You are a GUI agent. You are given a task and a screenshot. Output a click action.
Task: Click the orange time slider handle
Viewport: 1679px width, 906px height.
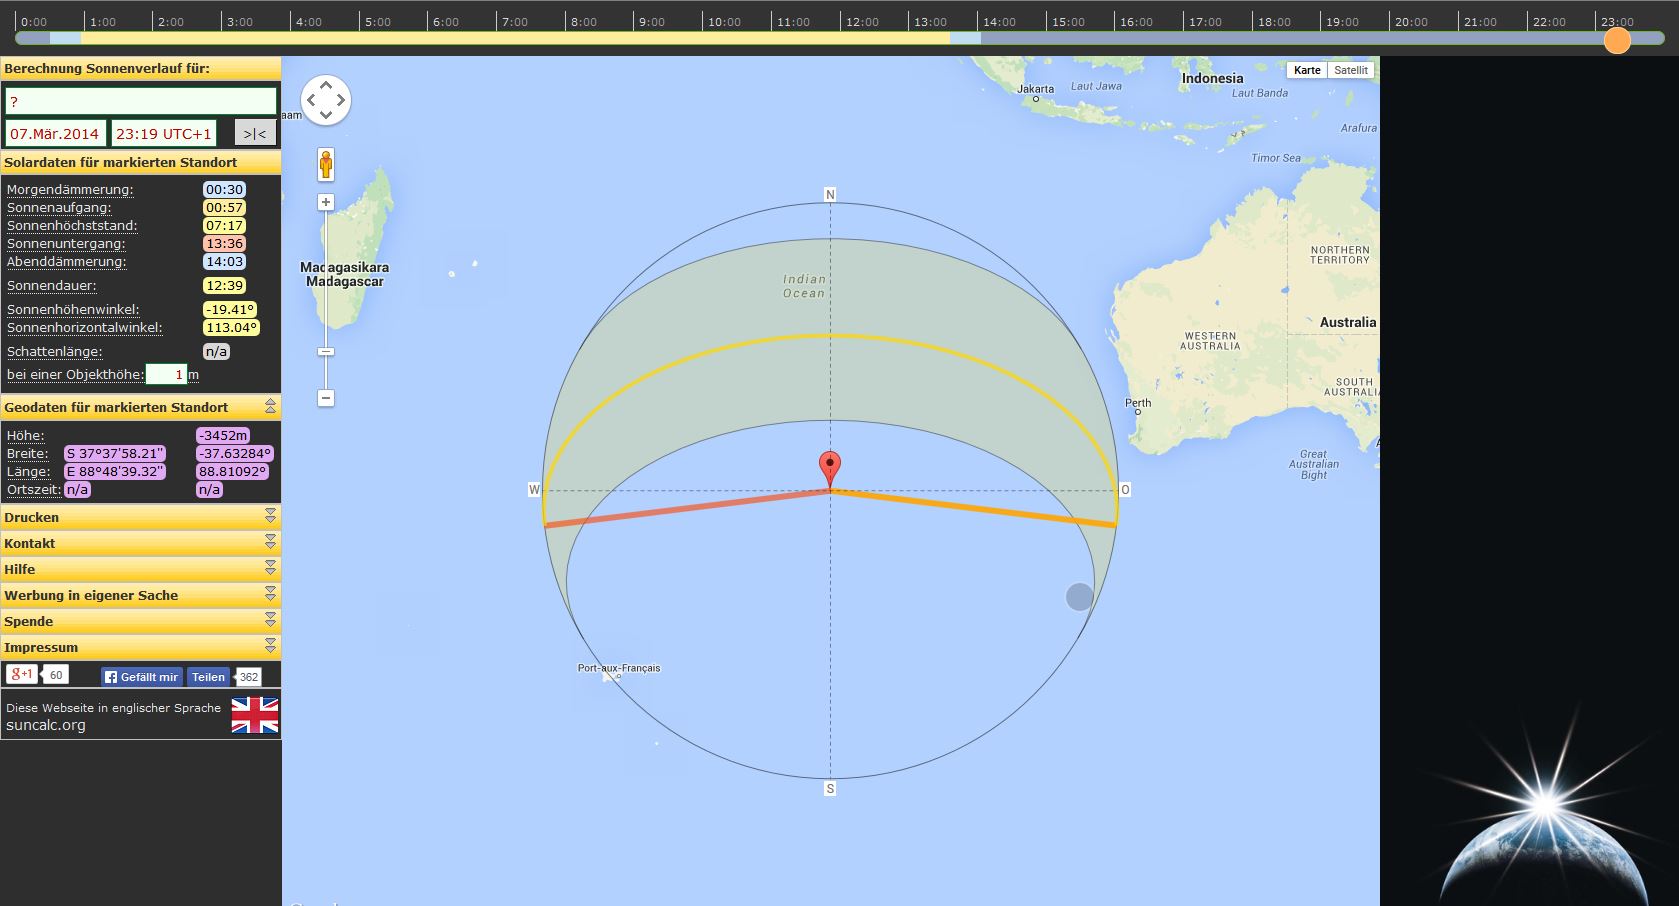pyautogui.click(x=1617, y=40)
